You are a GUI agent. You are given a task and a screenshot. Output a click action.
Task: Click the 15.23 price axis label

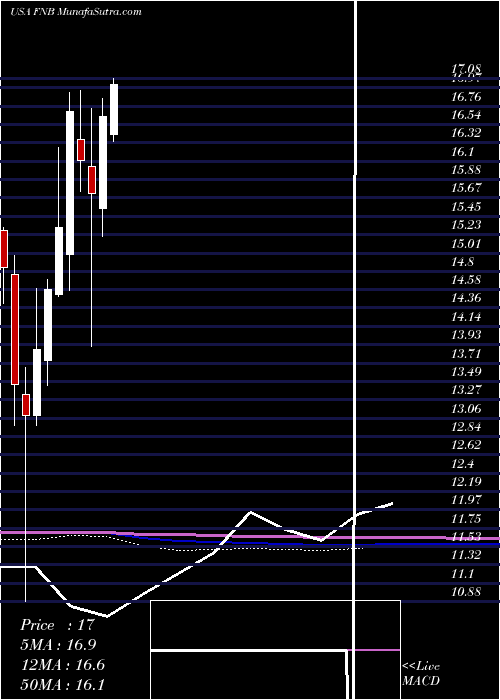466,225
